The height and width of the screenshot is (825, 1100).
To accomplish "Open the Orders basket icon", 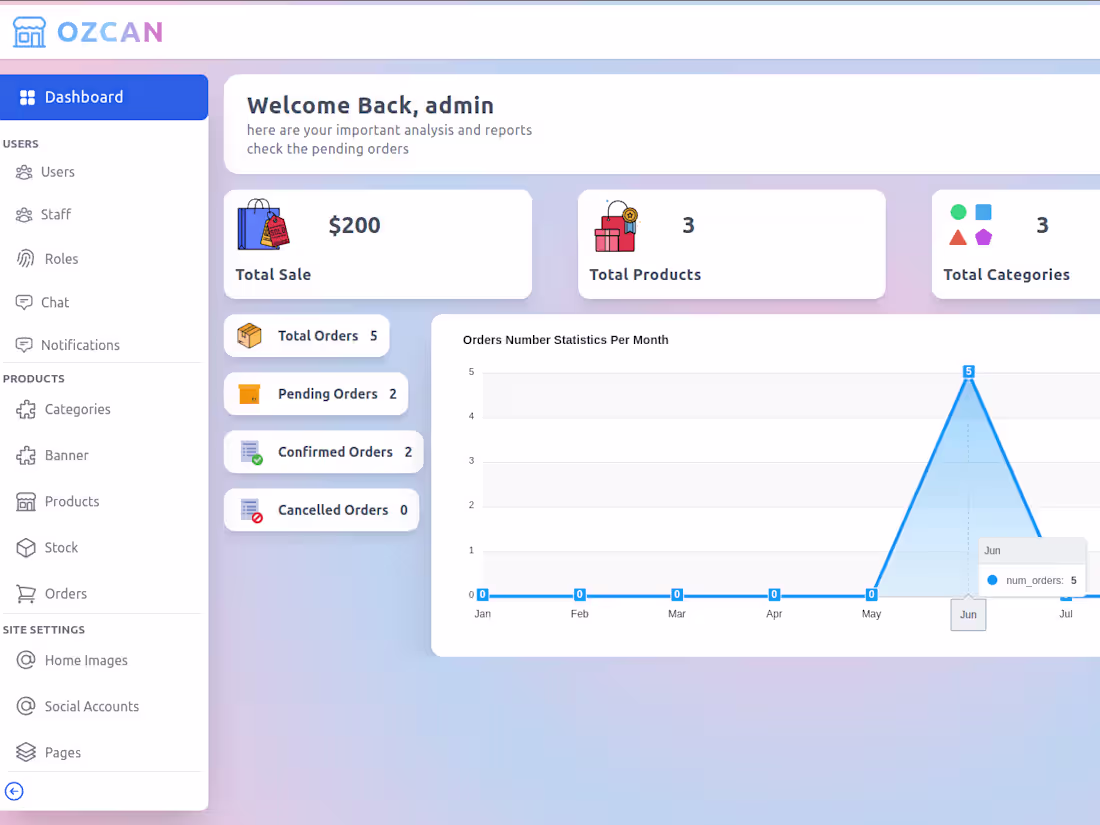I will point(25,593).
